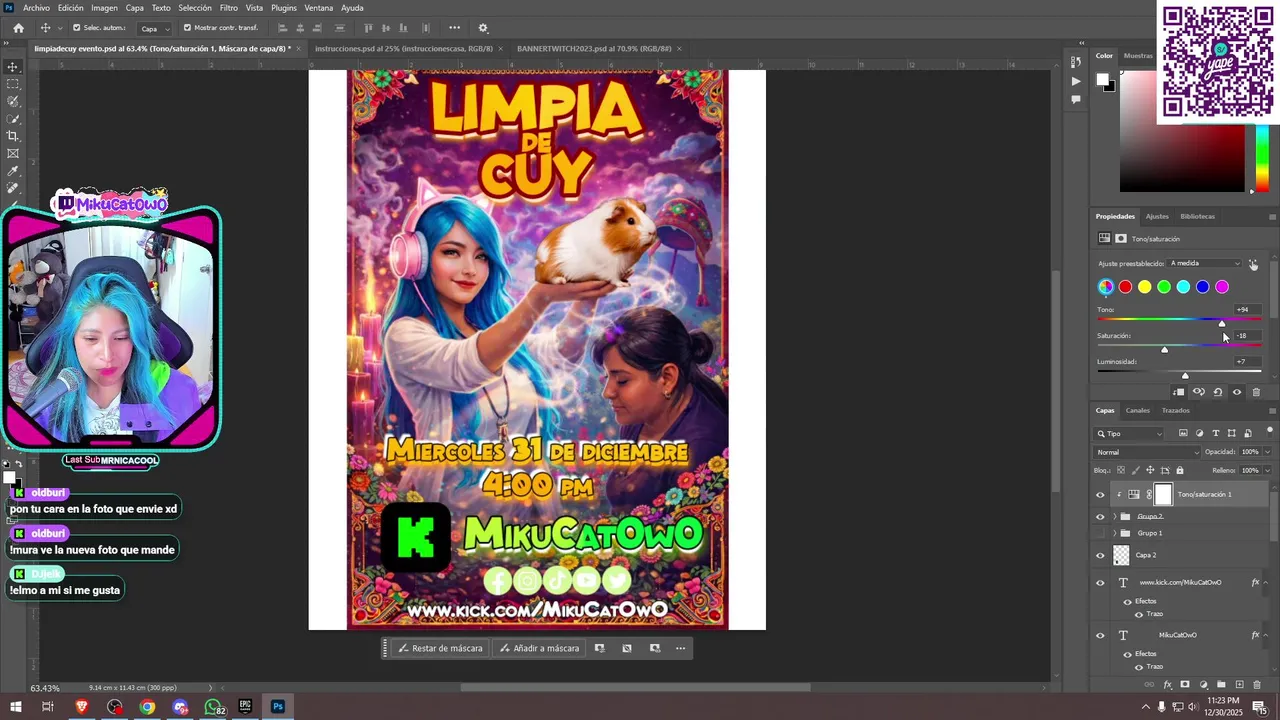Open the Filtro menu
This screenshot has width=1280, height=720.
pyautogui.click(x=229, y=8)
